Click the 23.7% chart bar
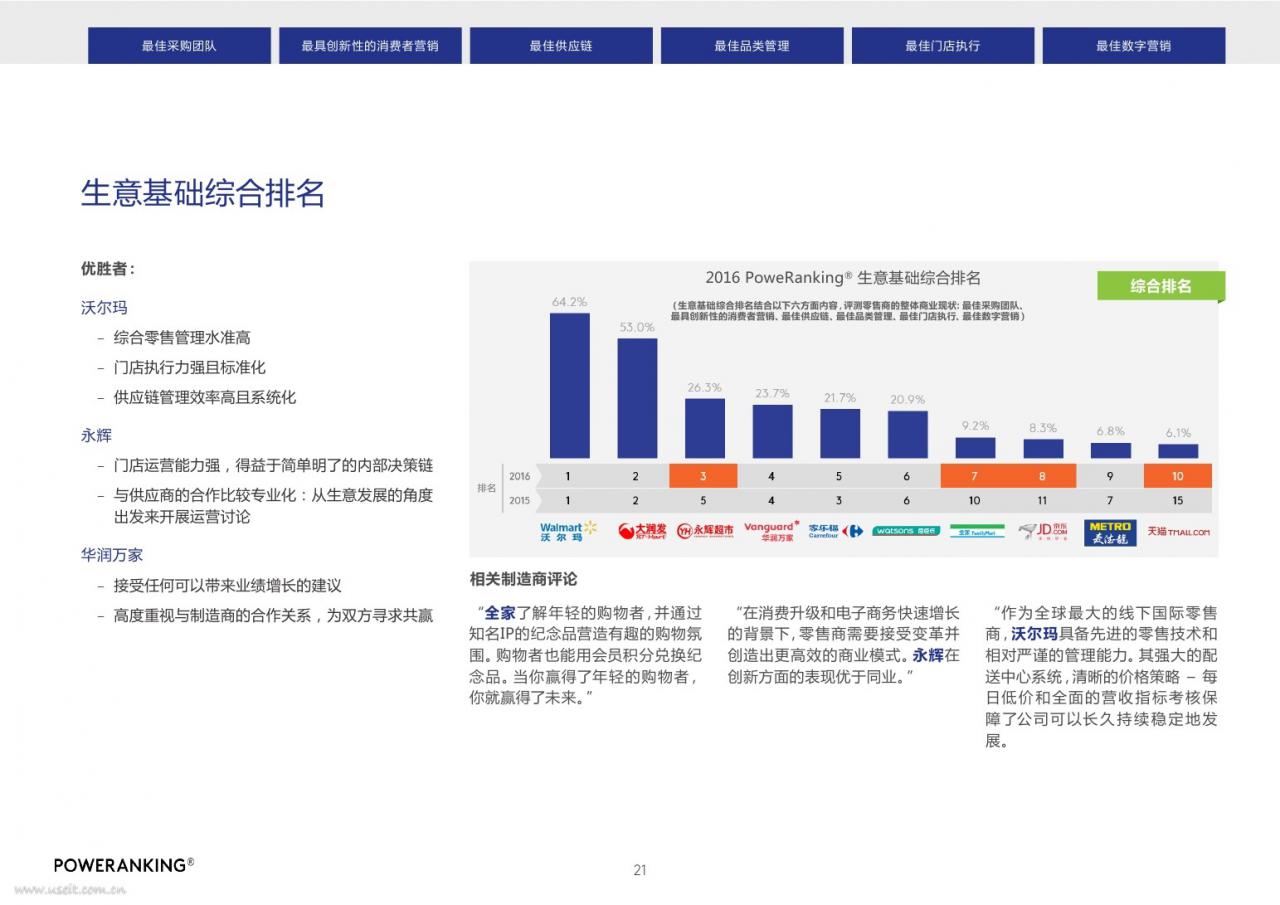The width and height of the screenshot is (1280, 905). 772,431
